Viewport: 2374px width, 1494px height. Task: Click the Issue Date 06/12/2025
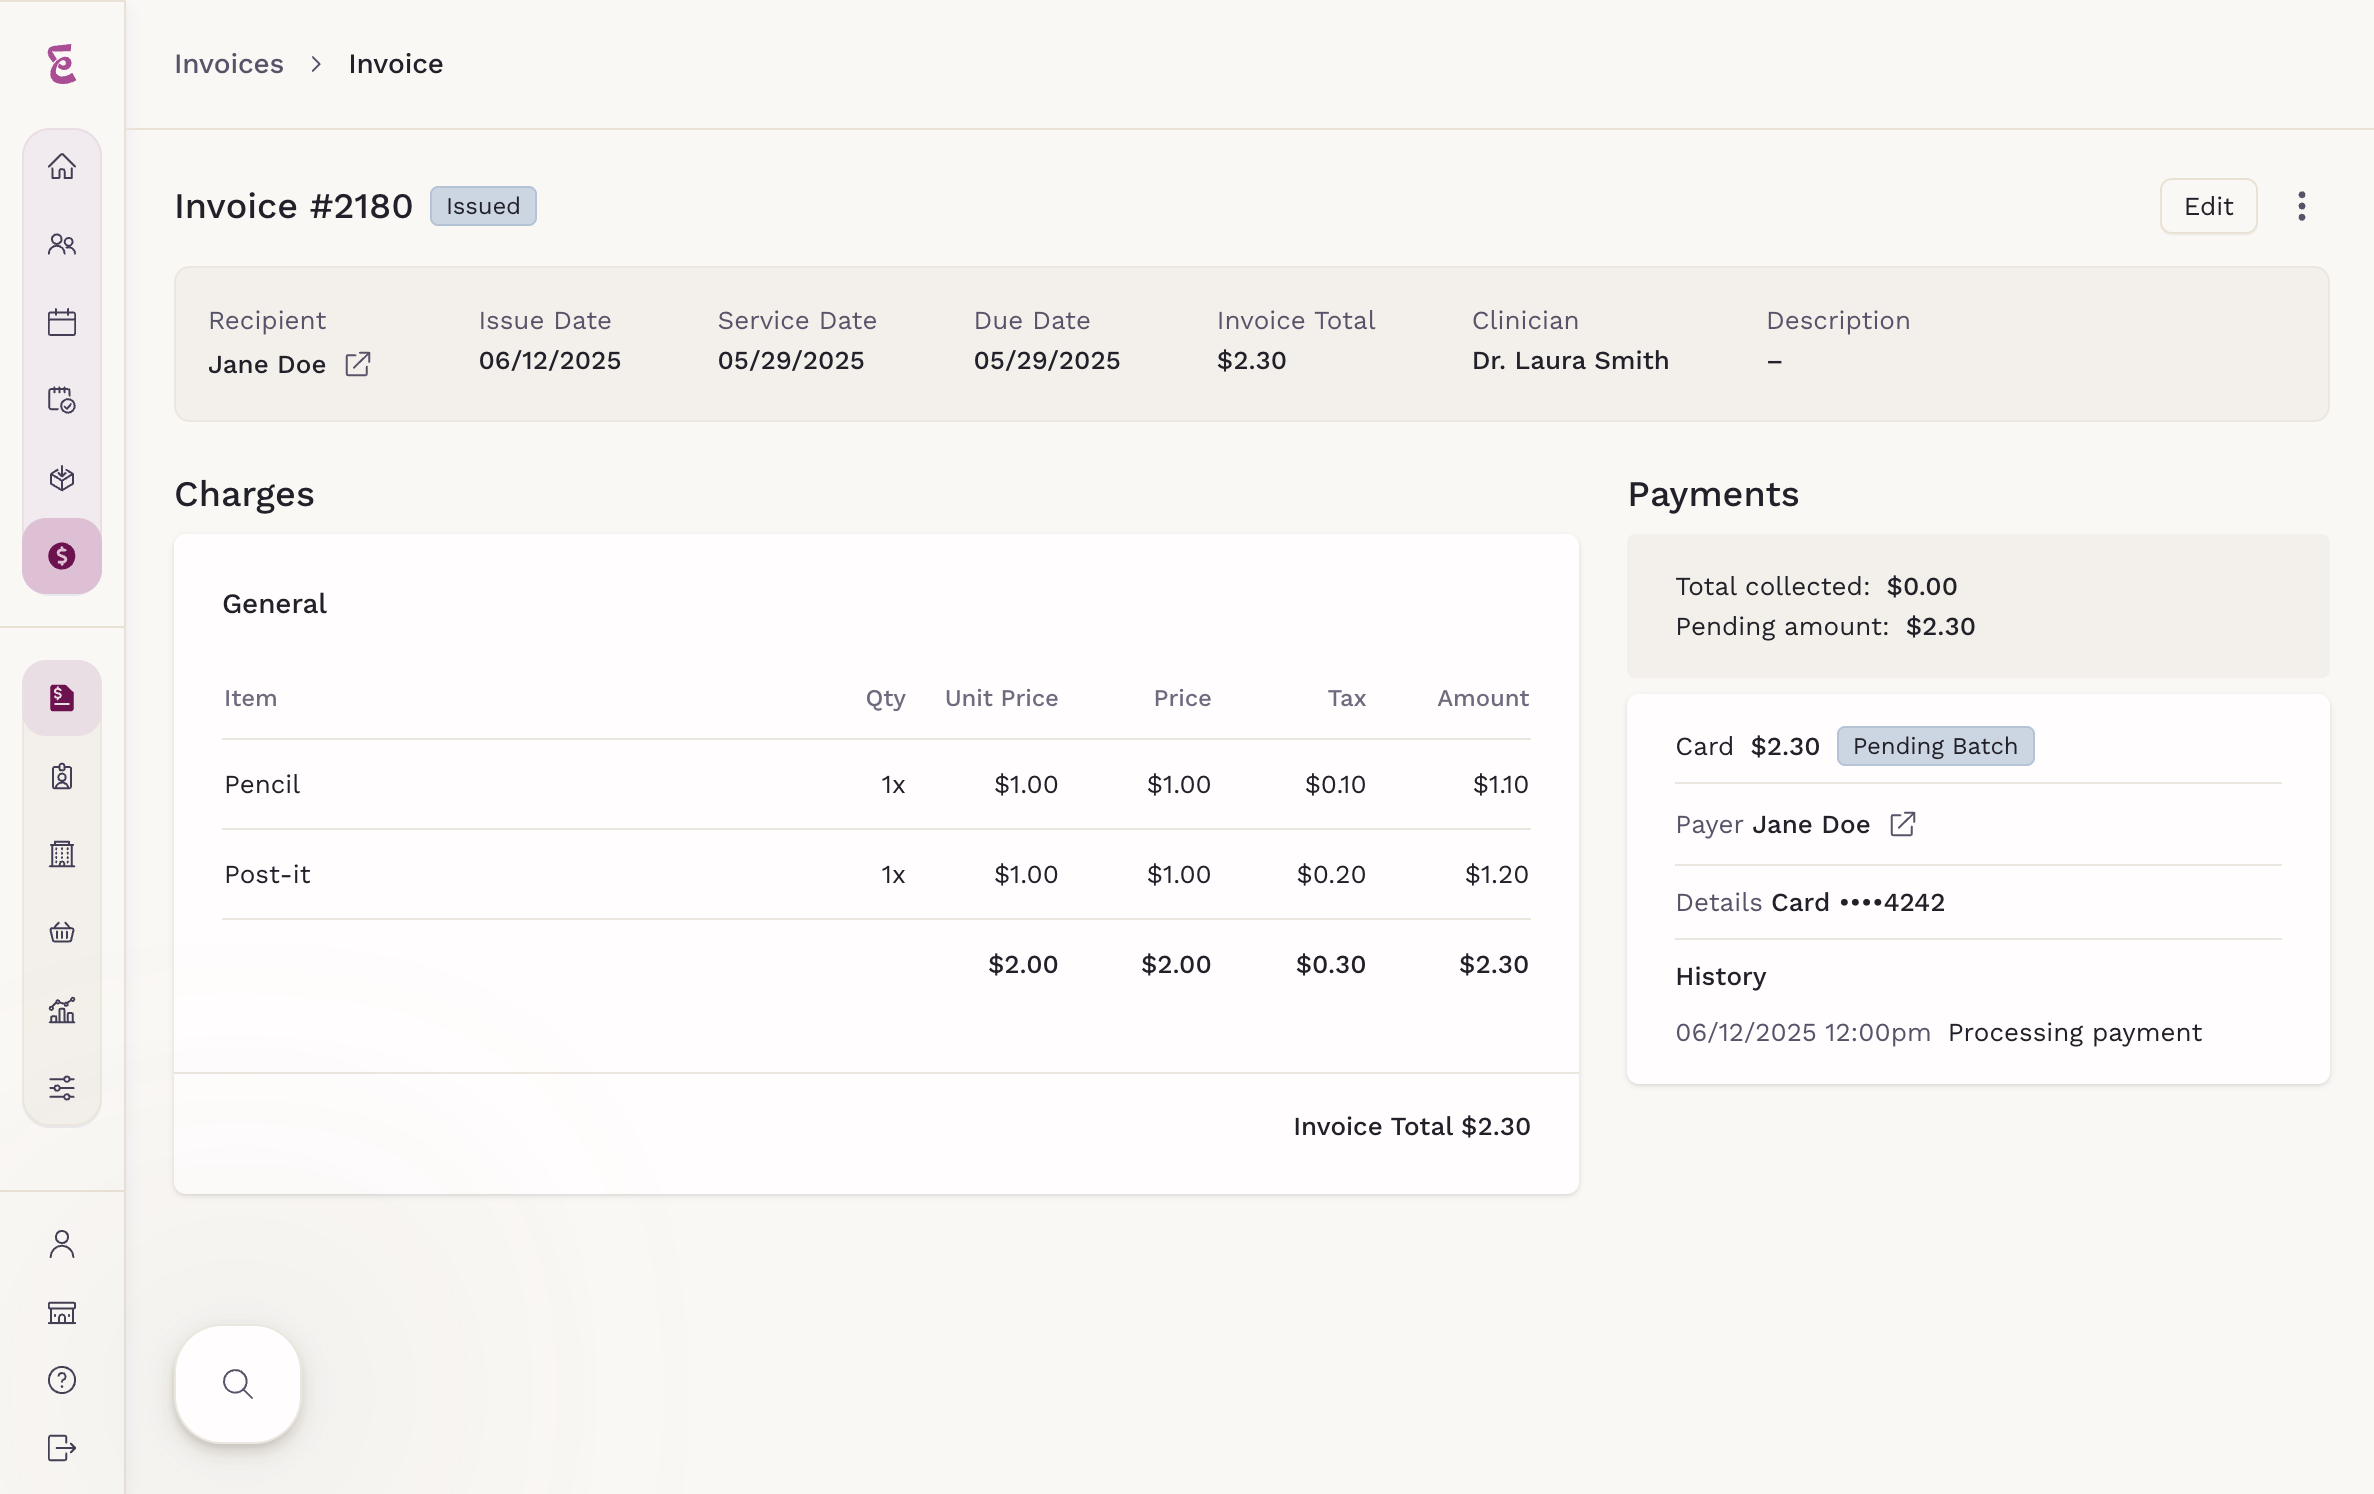pyautogui.click(x=550, y=360)
